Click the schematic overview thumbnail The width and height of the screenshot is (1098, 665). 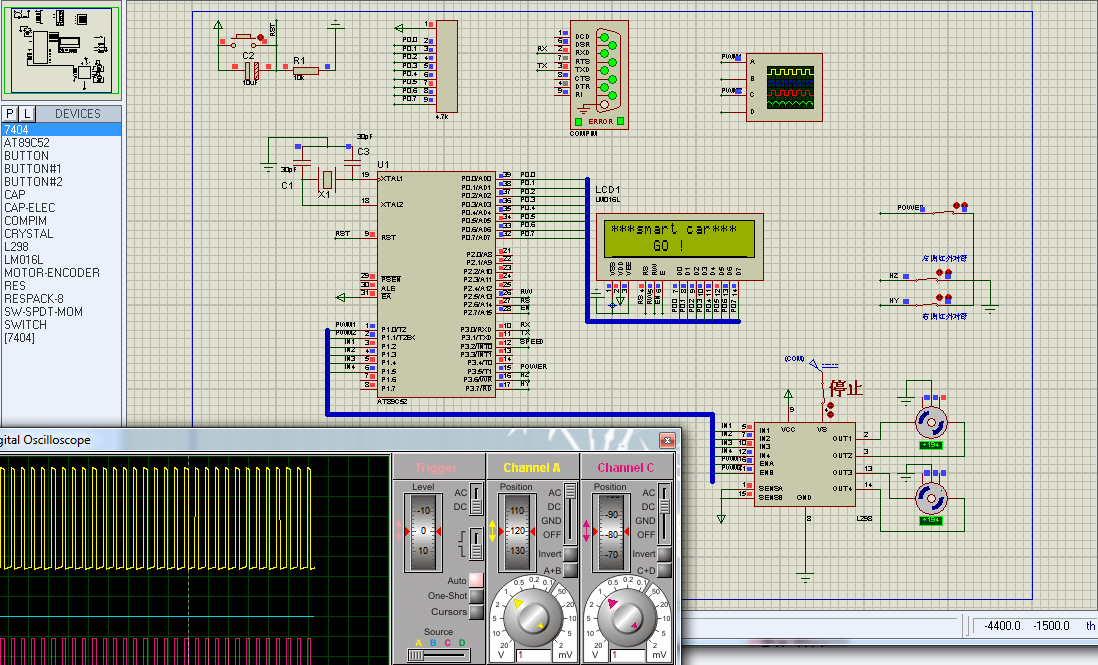pos(61,49)
